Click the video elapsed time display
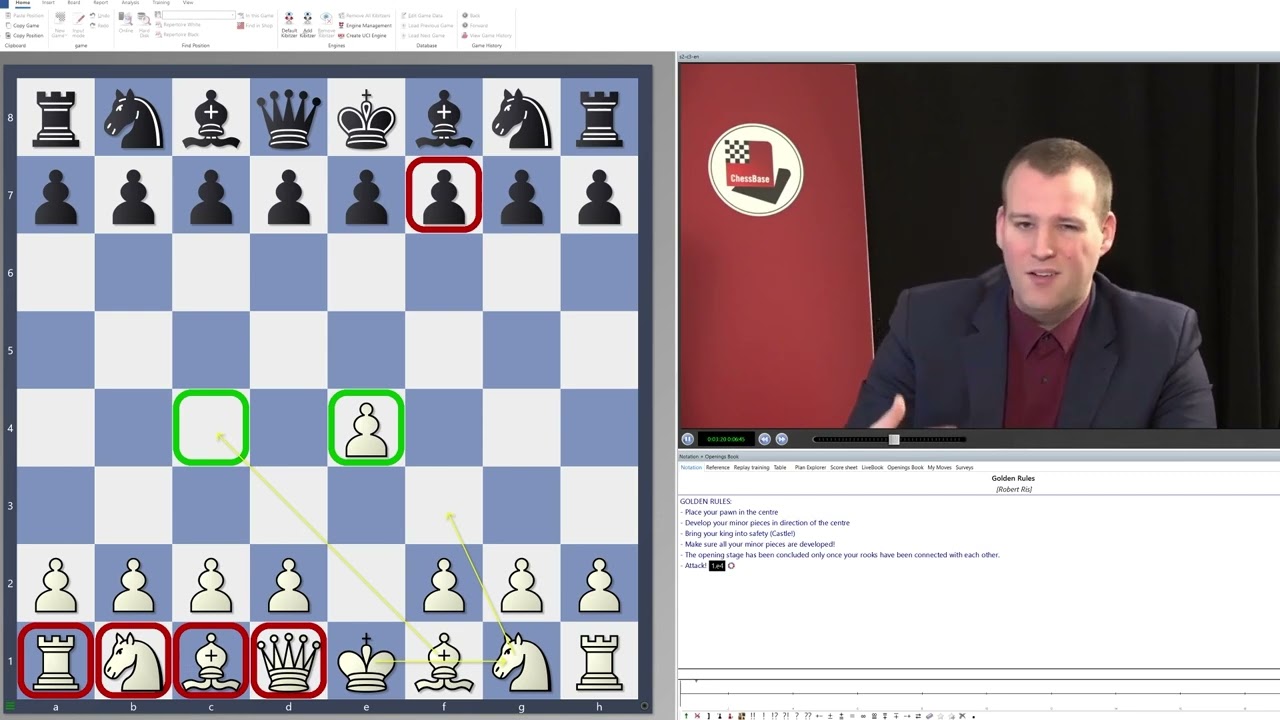Image resolution: width=1280 pixels, height=720 pixels. (x=726, y=439)
